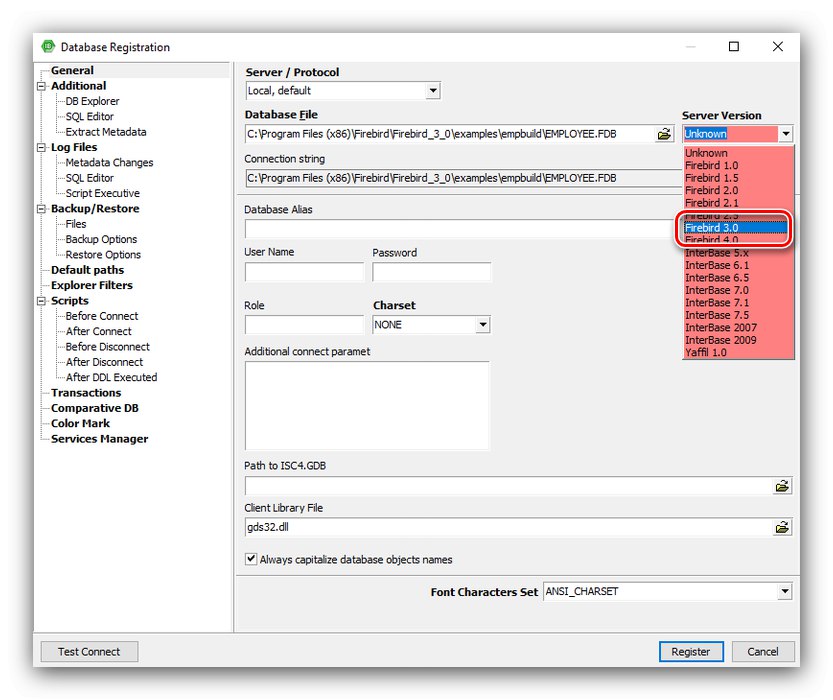Click the User Name field
This screenshot has width=833, height=700.
304,272
